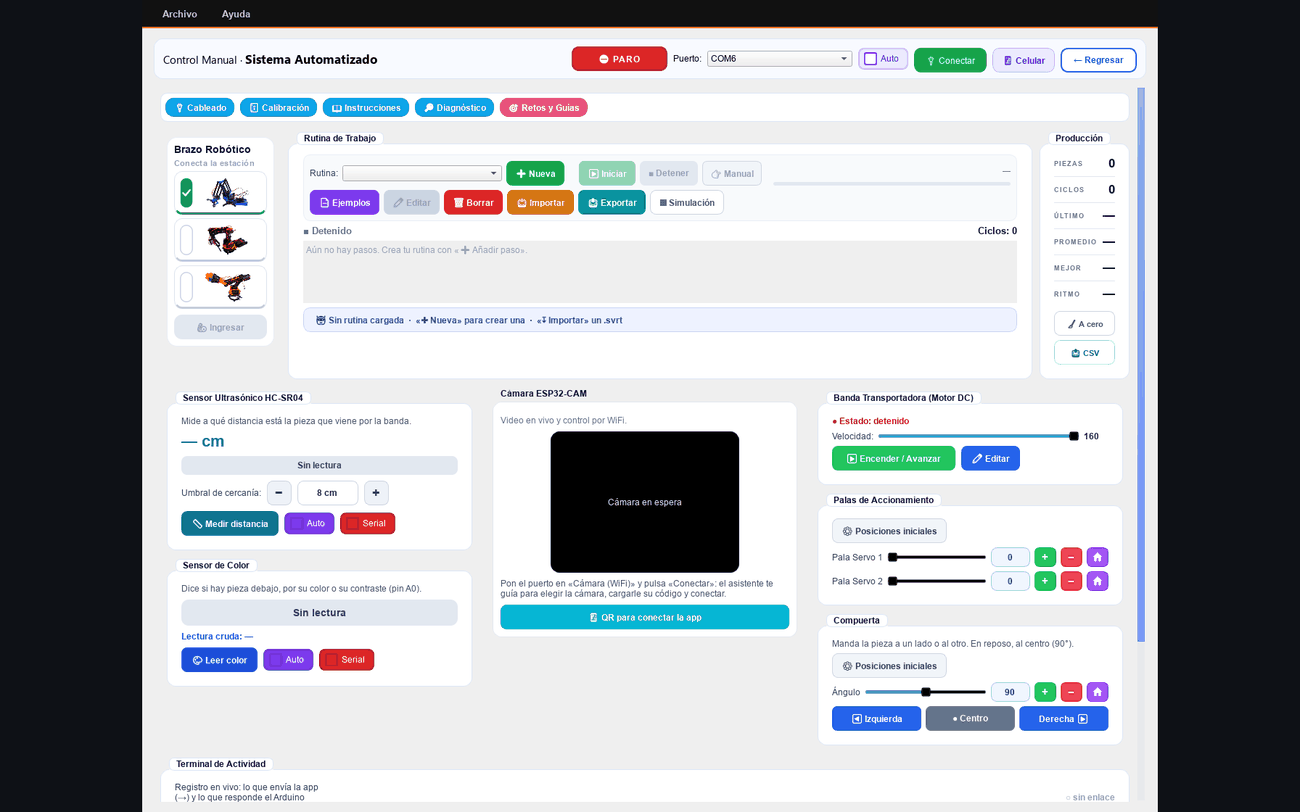The height and width of the screenshot is (812, 1300).
Task: Adjust the Compuerta Ángulo slider
Action: point(925,692)
